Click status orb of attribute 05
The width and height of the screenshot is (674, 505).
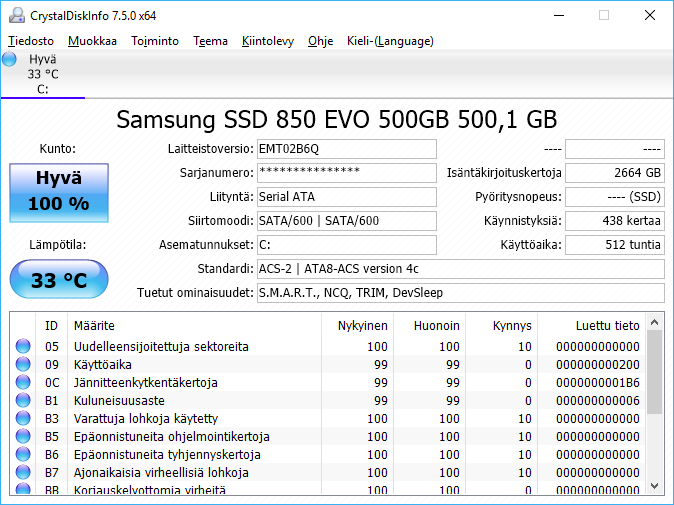coord(23,346)
